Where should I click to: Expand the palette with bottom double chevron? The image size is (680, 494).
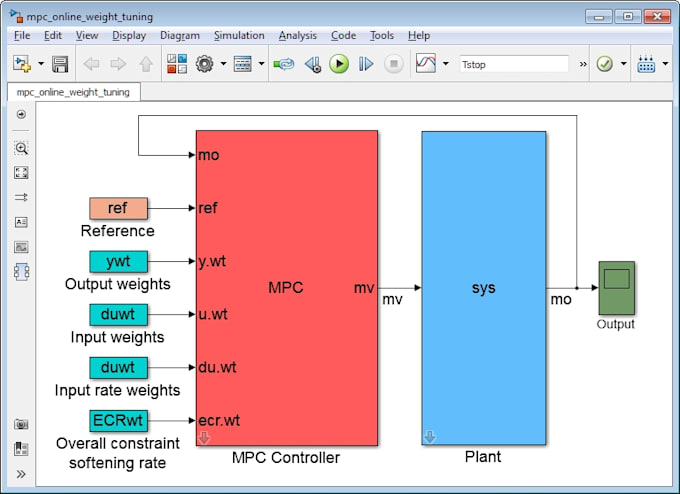pos(21,474)
